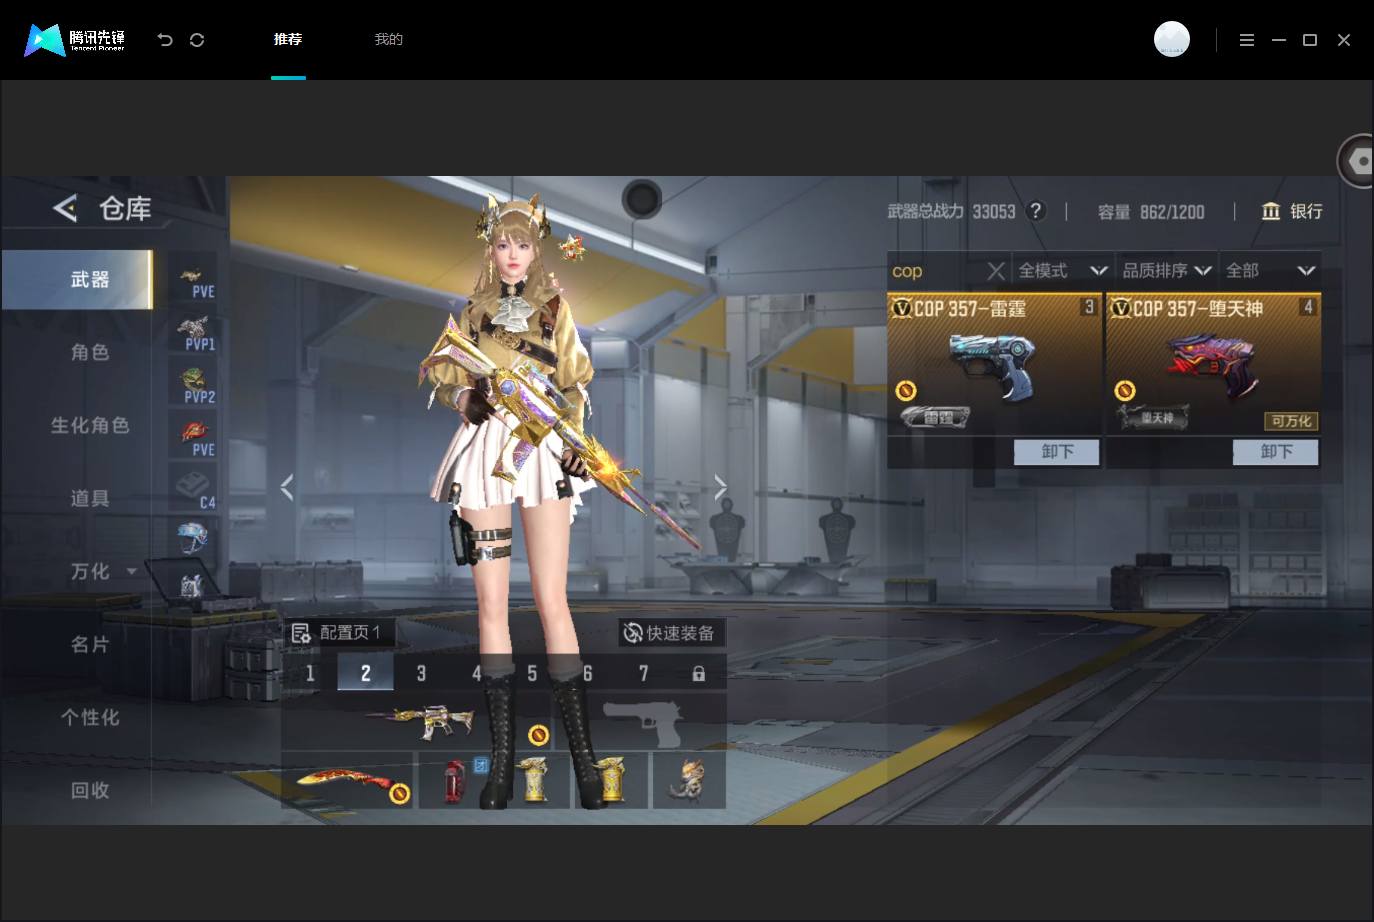1374x922 pixels.
Task: Rotate character with the right arrow
Action: tap(720, 487)
